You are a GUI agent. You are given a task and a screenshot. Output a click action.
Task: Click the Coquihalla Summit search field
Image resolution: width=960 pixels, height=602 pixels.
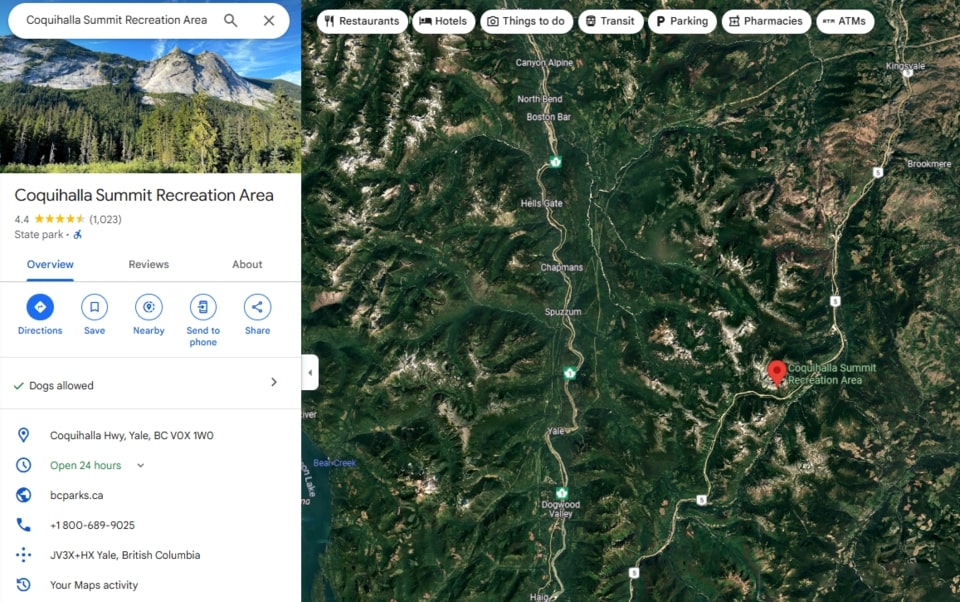coord(116,20)
